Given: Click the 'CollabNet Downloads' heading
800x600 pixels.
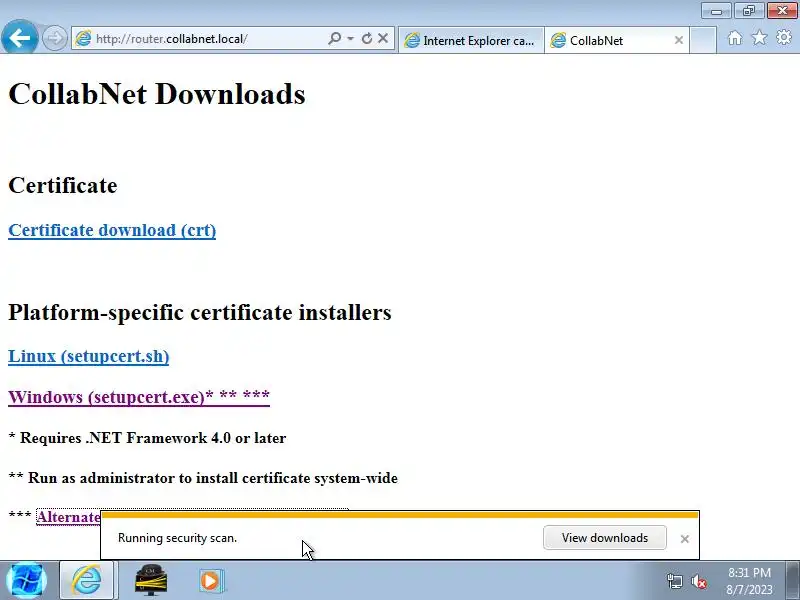Looking at the screenshot, I should [x=157, y=94].
